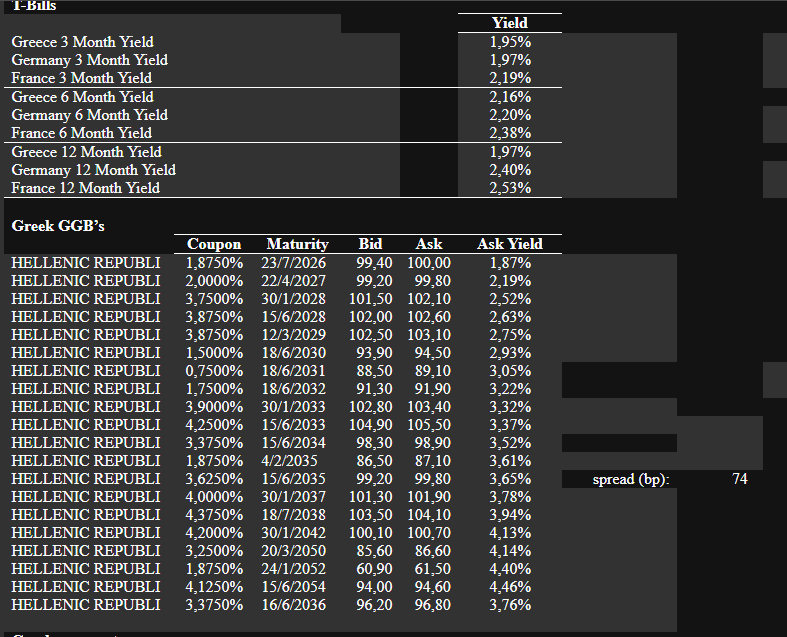The width and height of the screenshot is (787, 637).
Task: Click the Yield header above the T-Bills values
Action: click(510, 23)
